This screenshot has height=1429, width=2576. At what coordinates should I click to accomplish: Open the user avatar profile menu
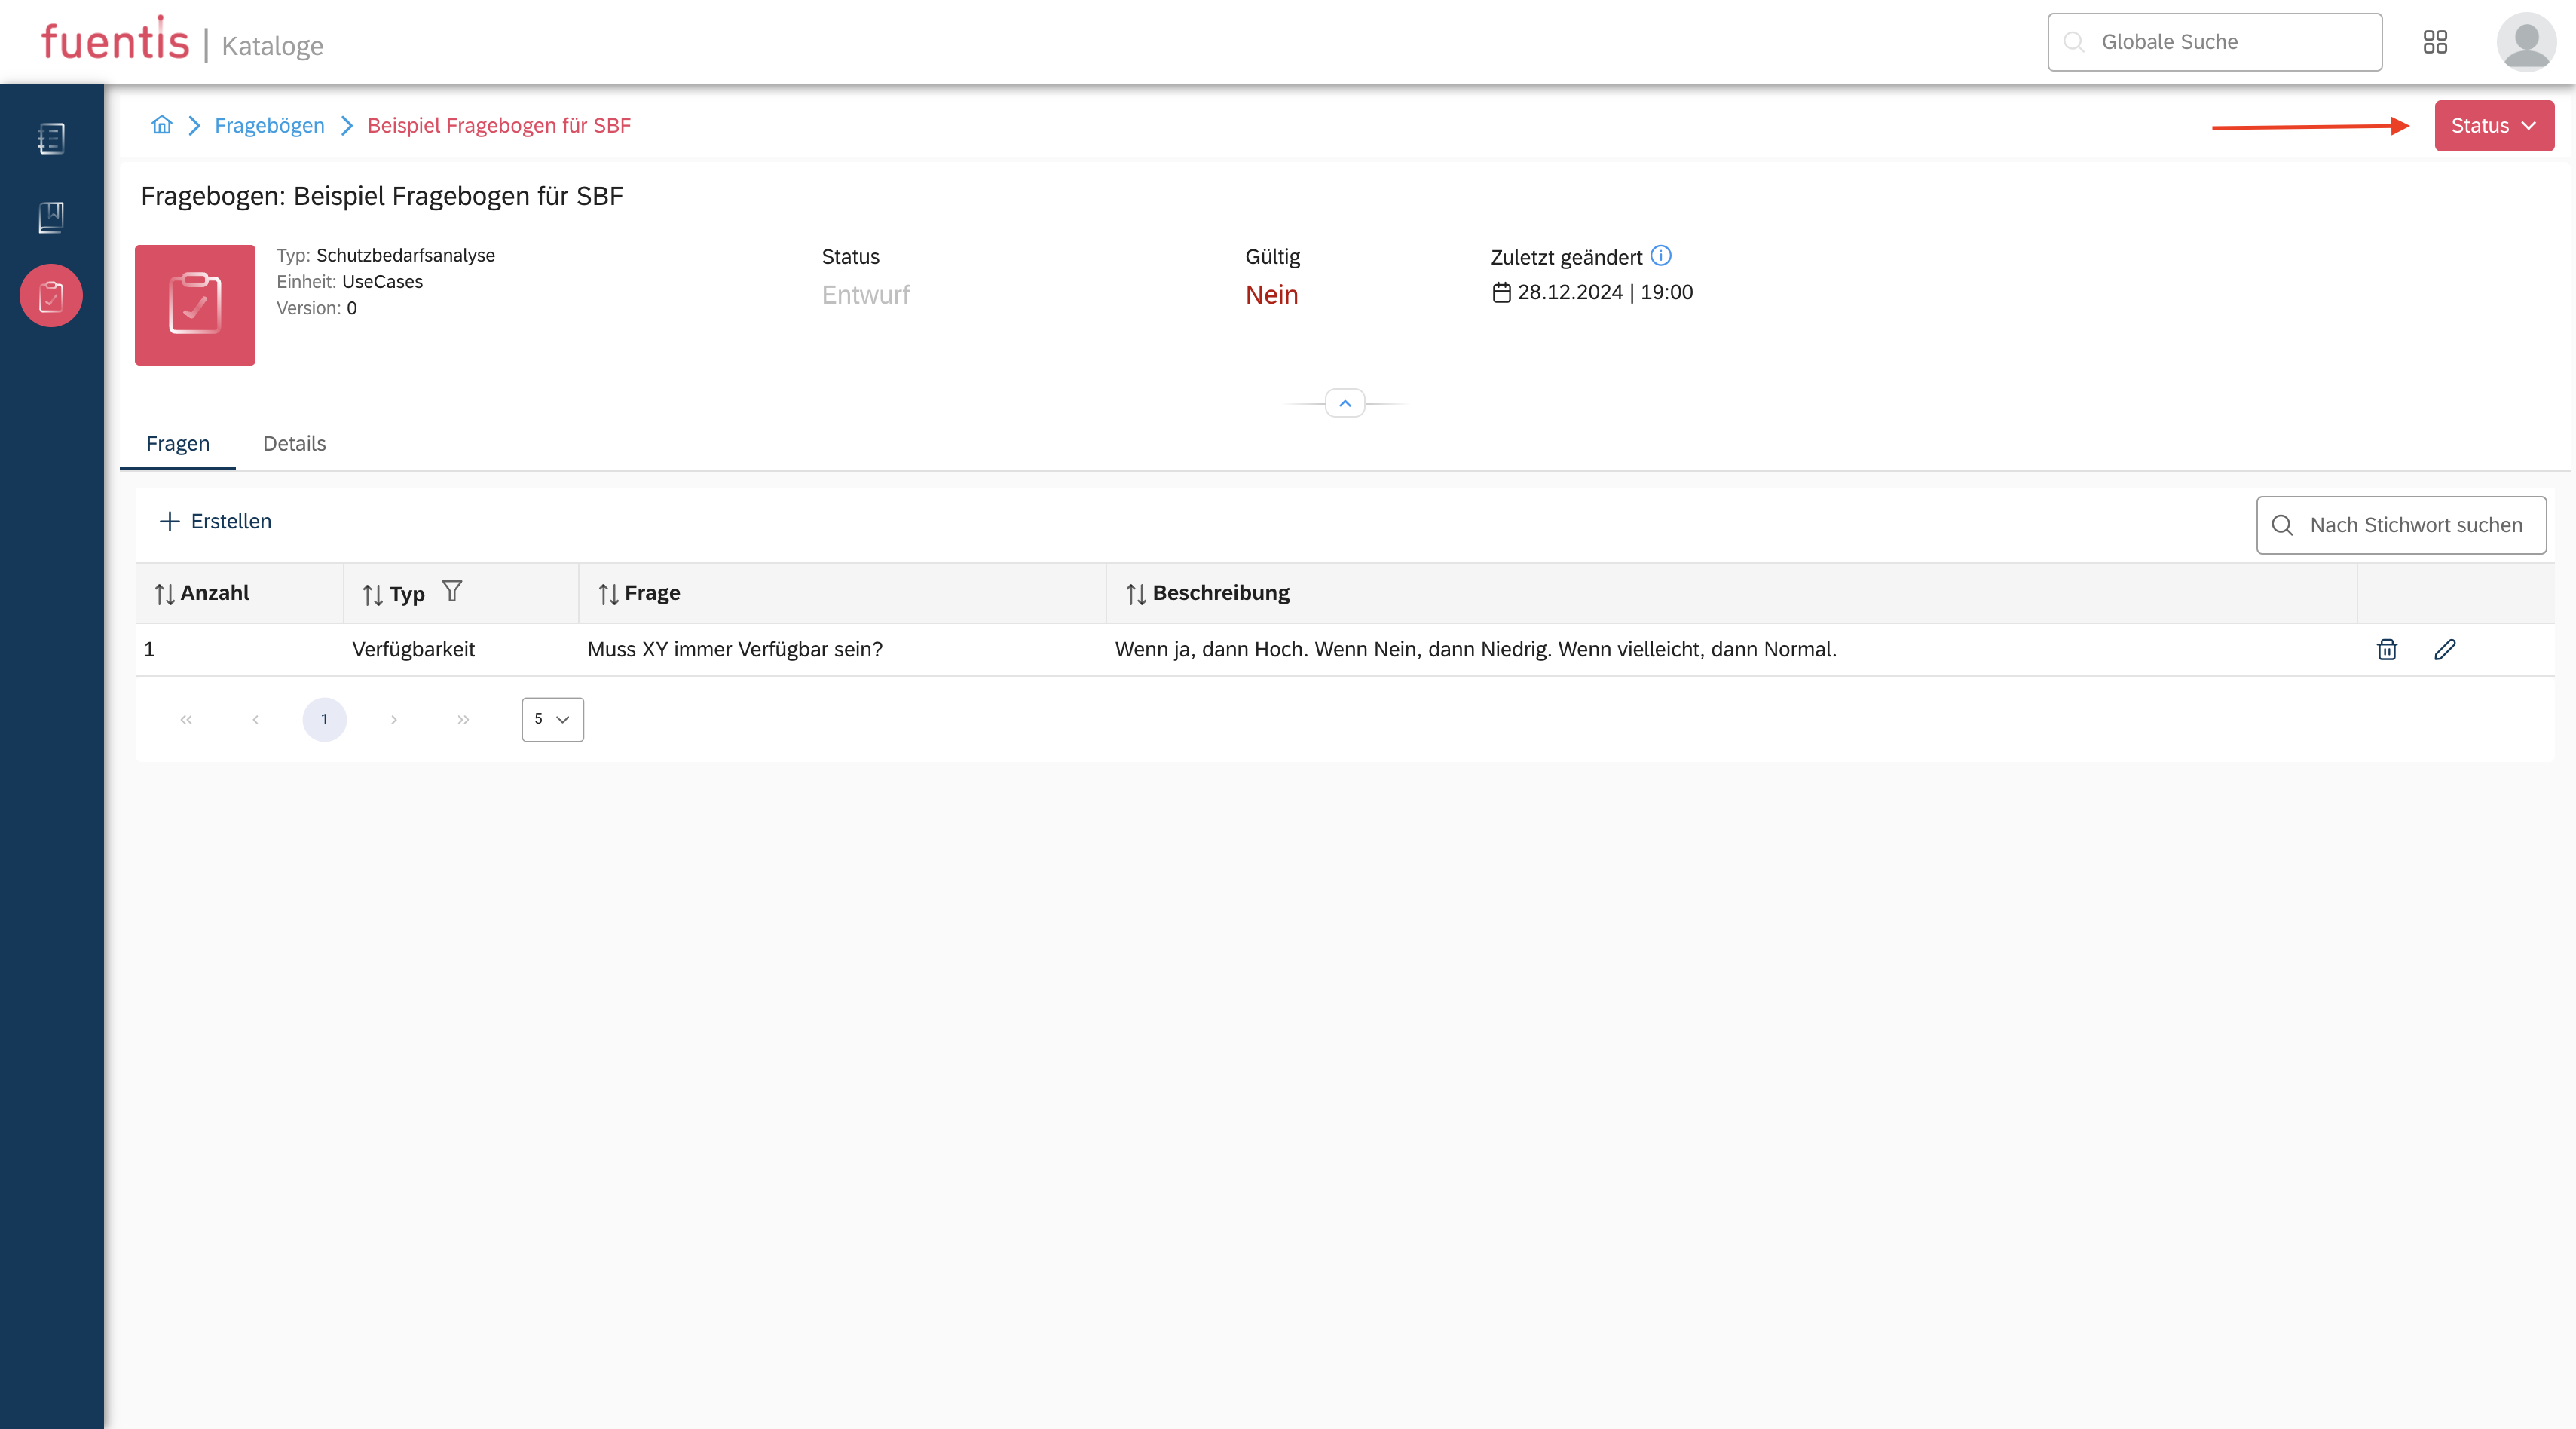[x=2526, y=42]
